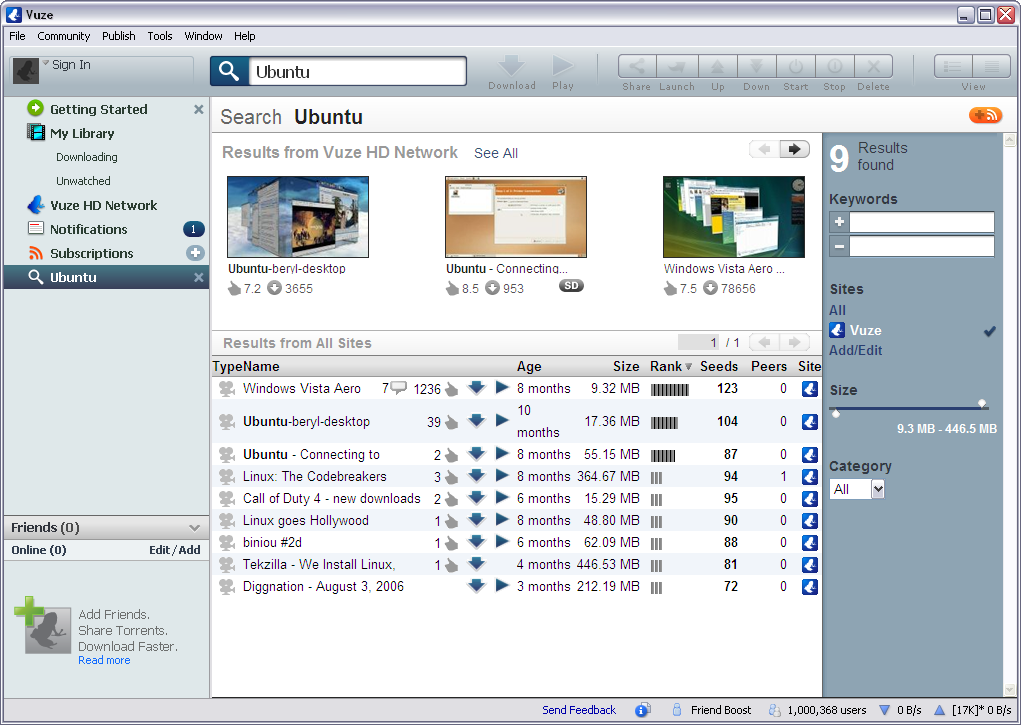Screen dimensions: 1021x725
Task: Click the include keyword plus field
Action: pyautogui.click(x=921, y=222)
